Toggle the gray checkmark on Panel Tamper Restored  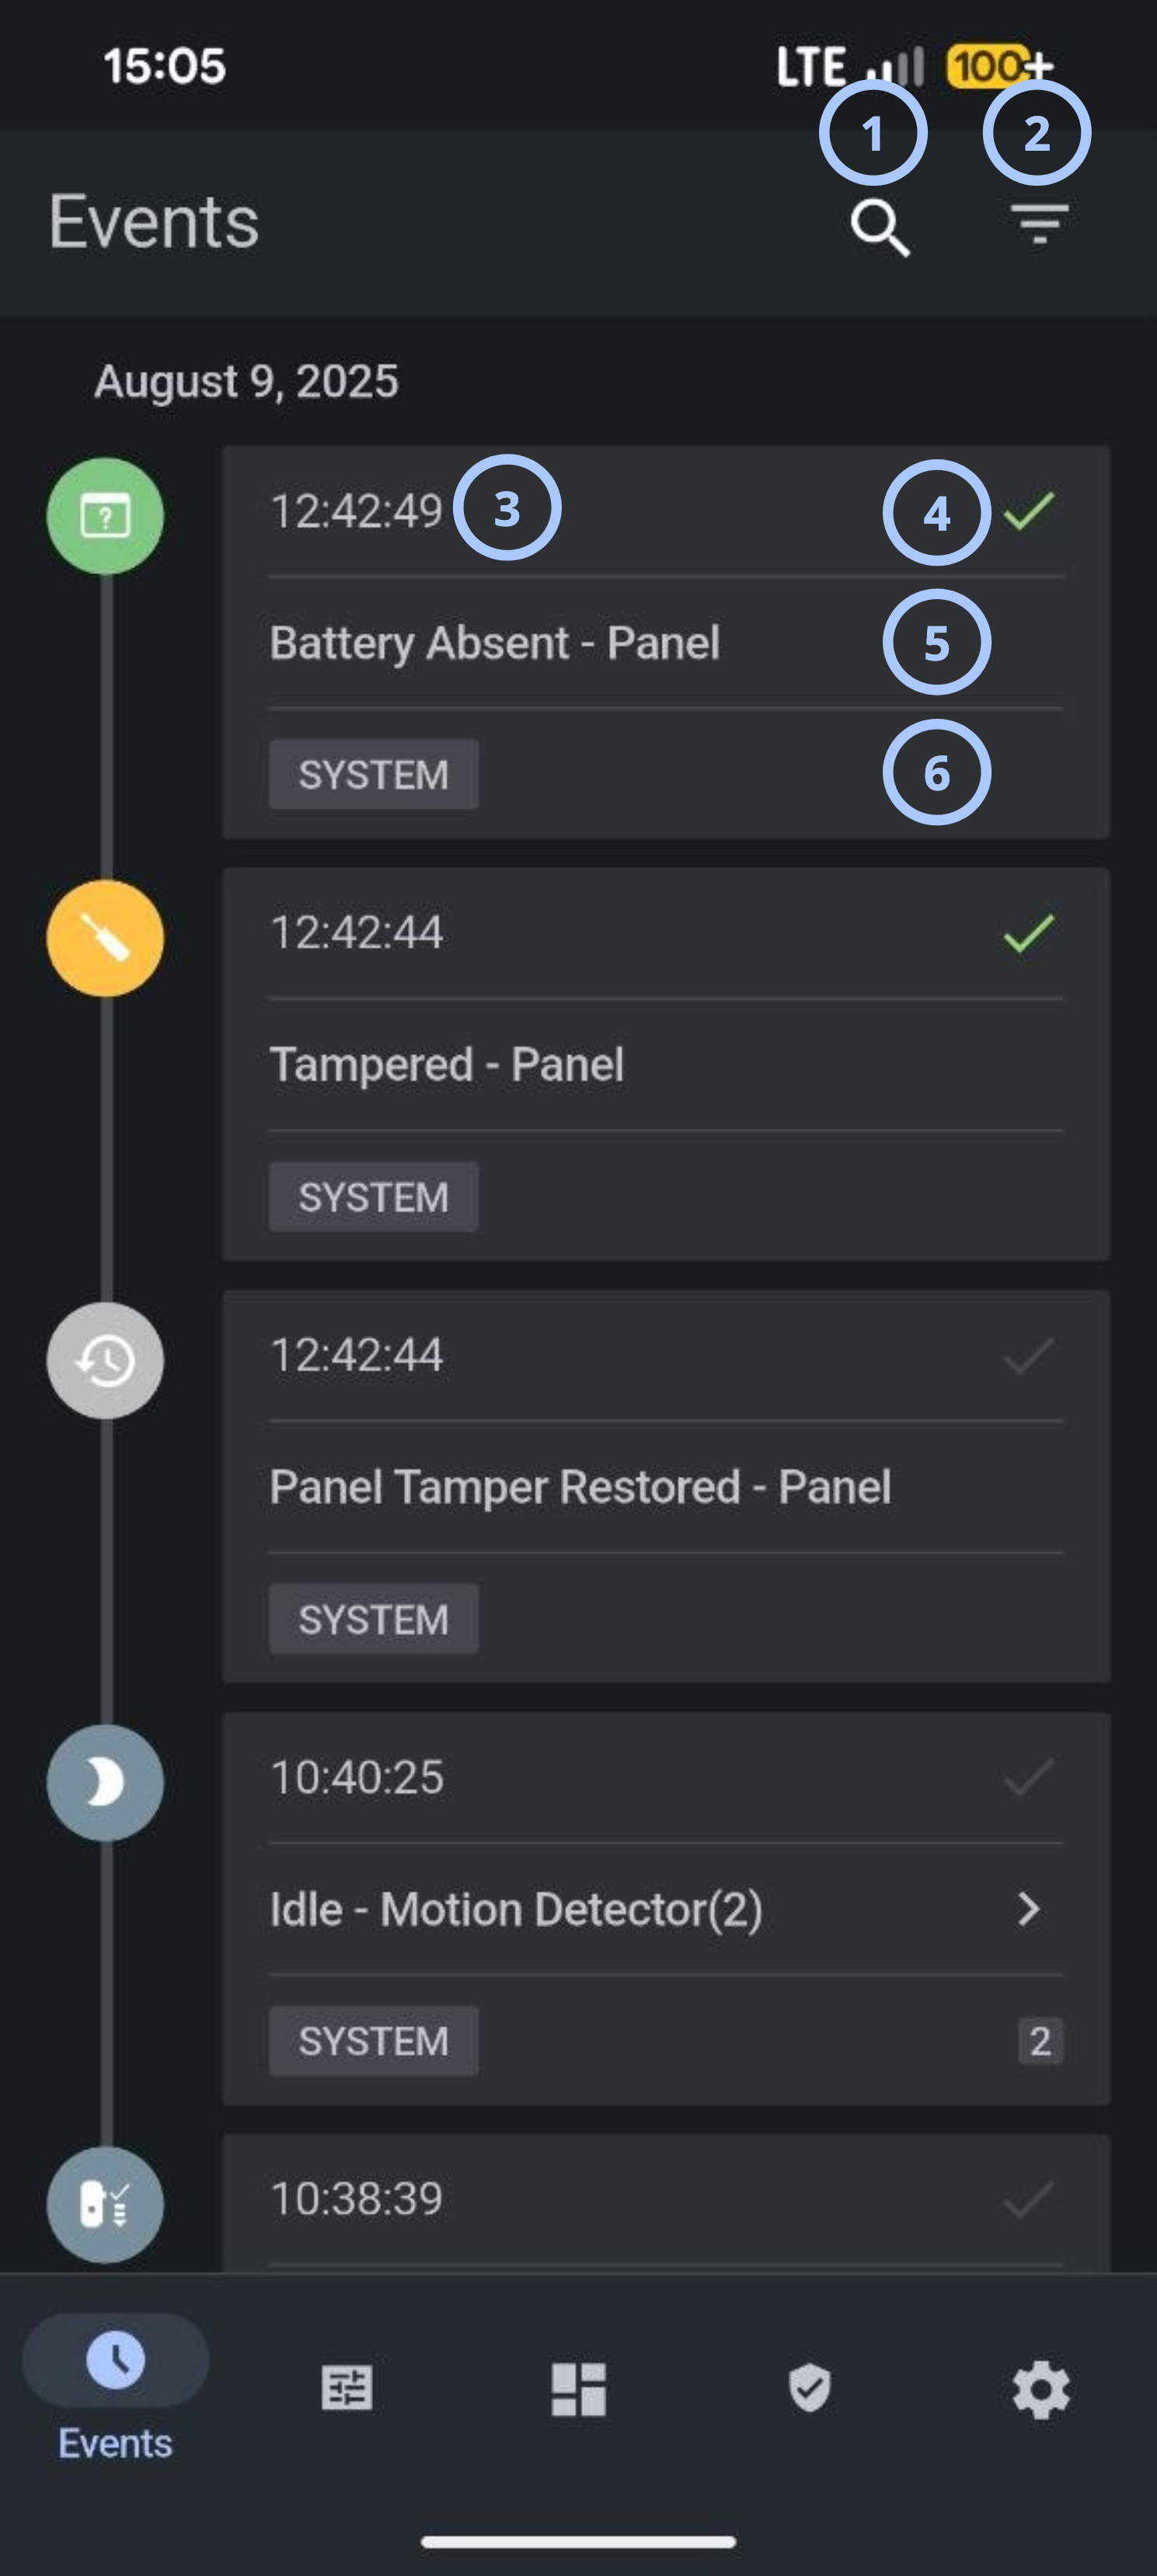pyautogui.click(x=1028, y=1356)
